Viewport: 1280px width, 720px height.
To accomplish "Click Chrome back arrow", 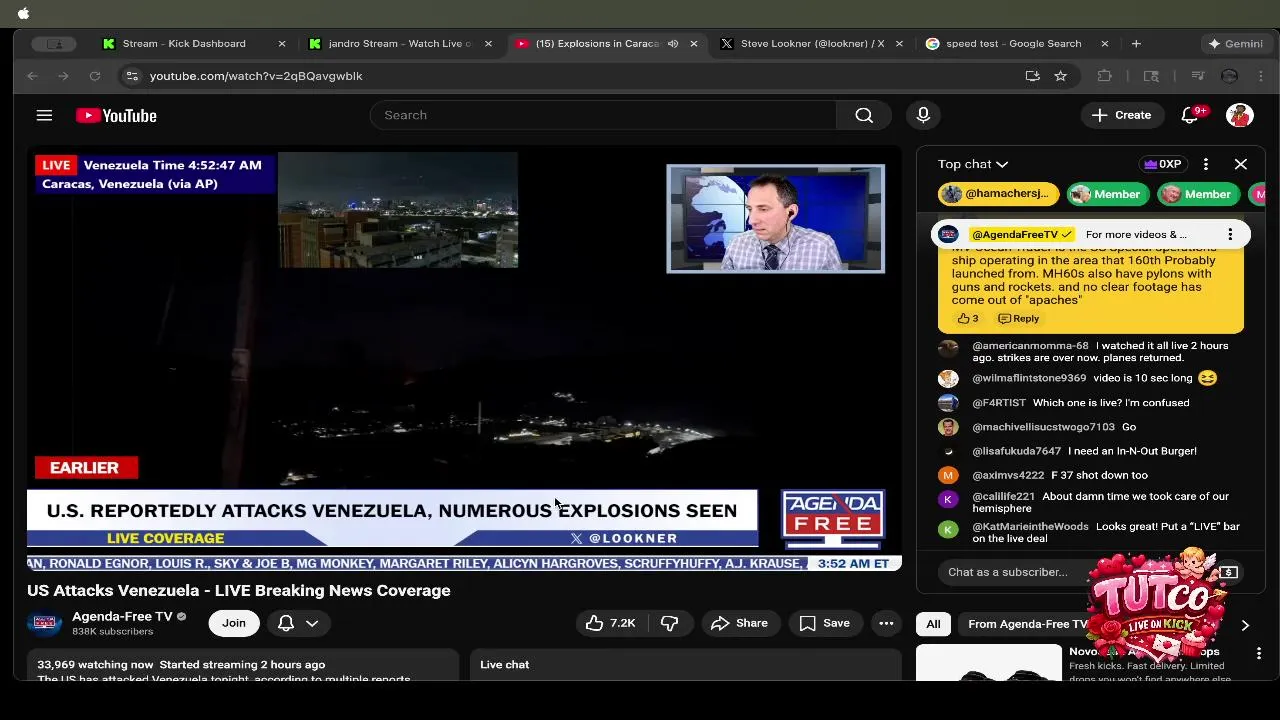I will coord(32,76).
